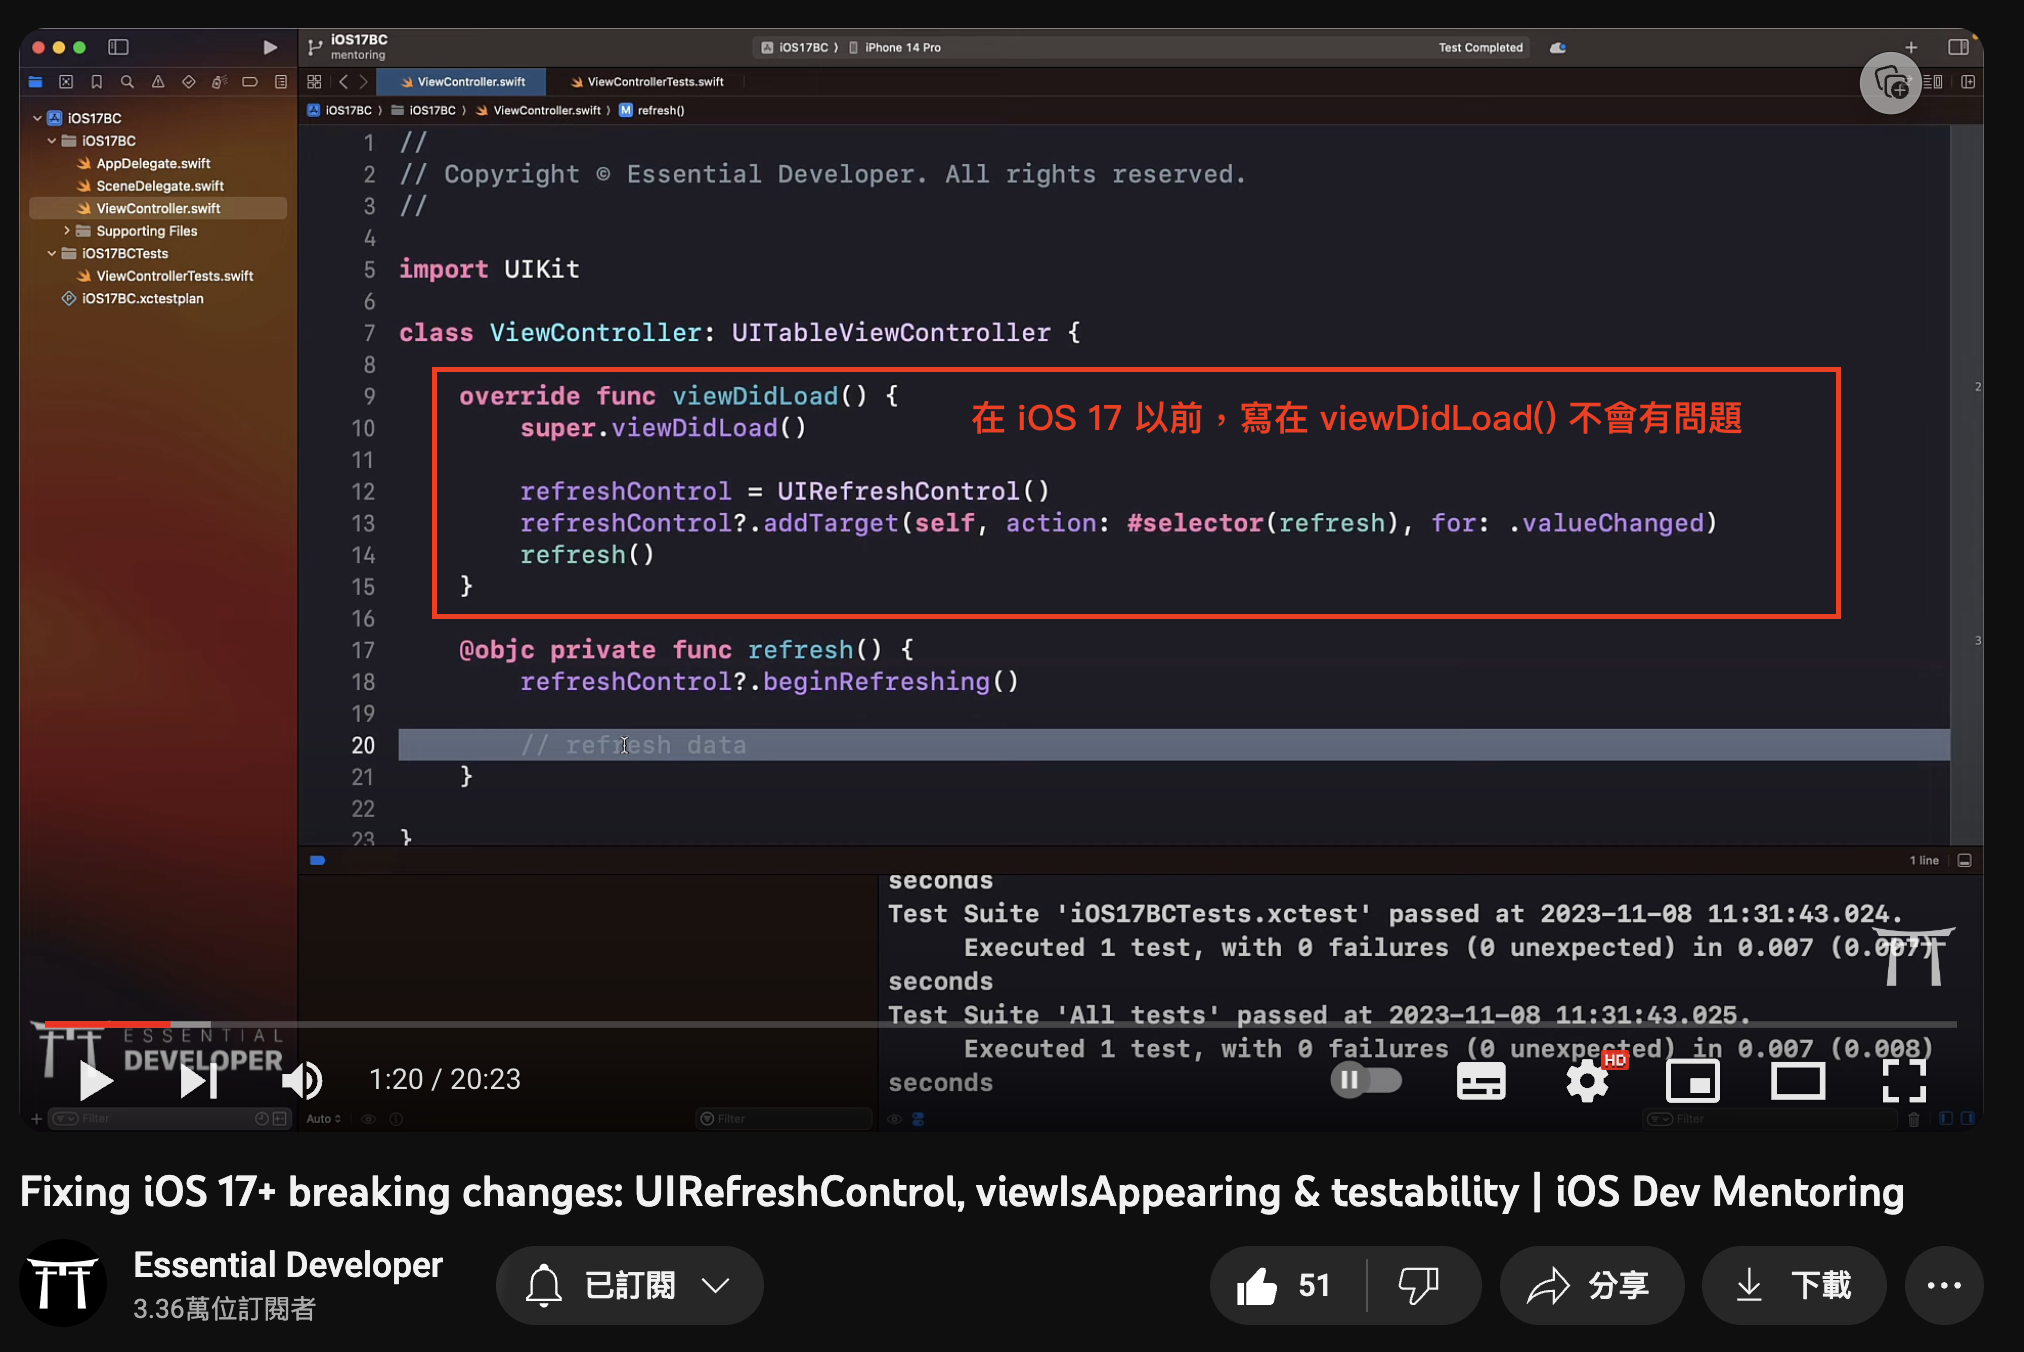Open more actions three-dot menu
The image size is (2024, 1352).
pyautogui.click(x=1943, y=1285)
